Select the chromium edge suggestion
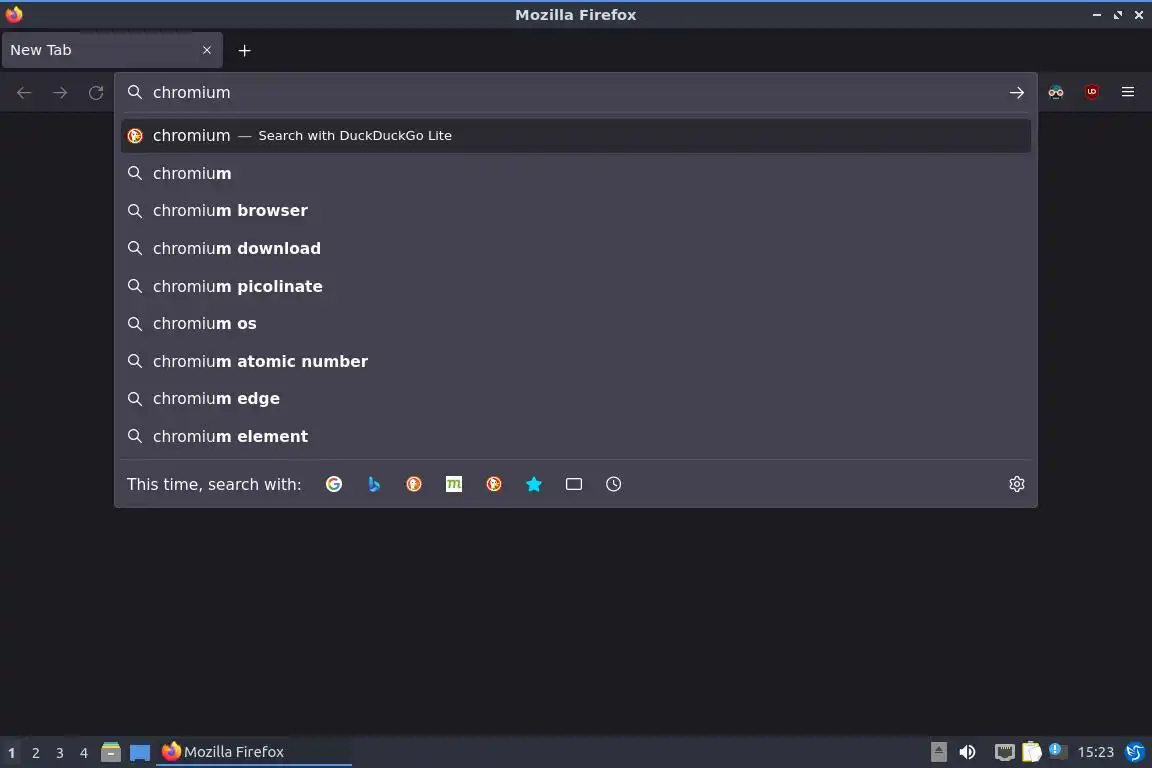Image resolution: width=1152 pixels, height=768 pixels. pyautogui.click(x=576, y=399)
